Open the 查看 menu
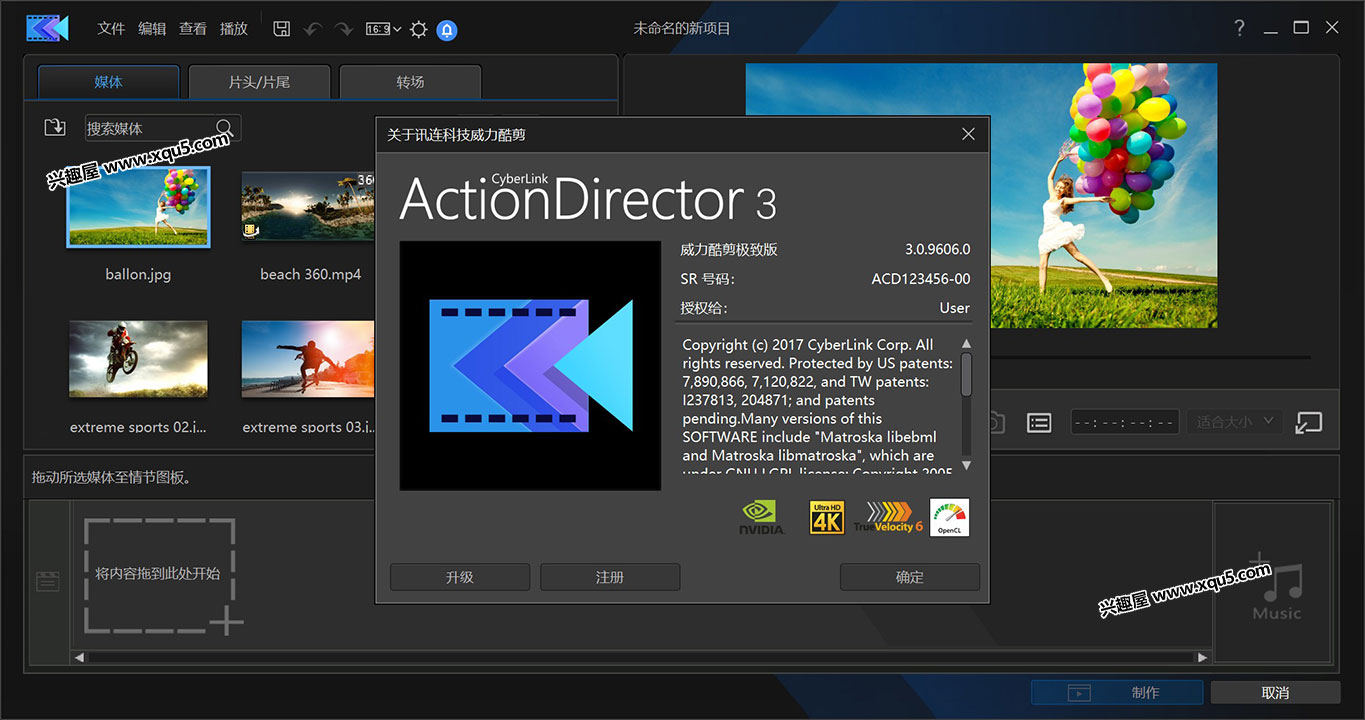 point(193,29)
